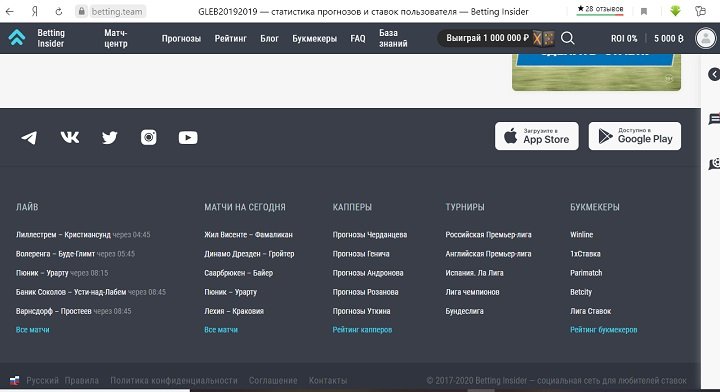Viewport: 720px width, 392px height.
Task: Open Английская Премьер-лига tournament
Action: (488, 254)
